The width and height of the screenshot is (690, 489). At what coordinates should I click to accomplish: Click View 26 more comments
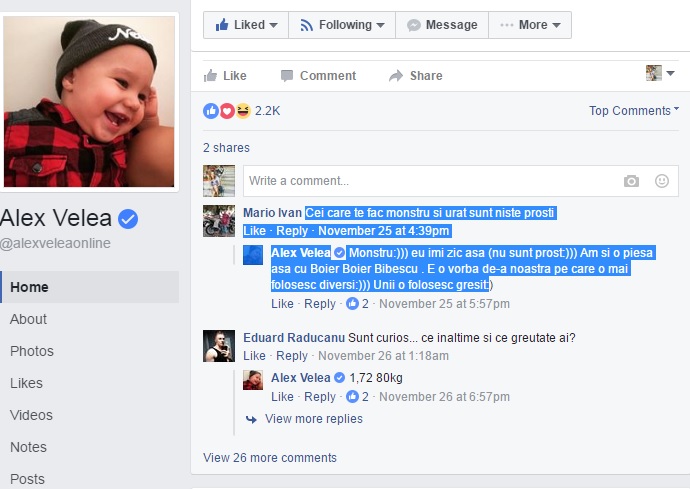[x=270, y=458]
